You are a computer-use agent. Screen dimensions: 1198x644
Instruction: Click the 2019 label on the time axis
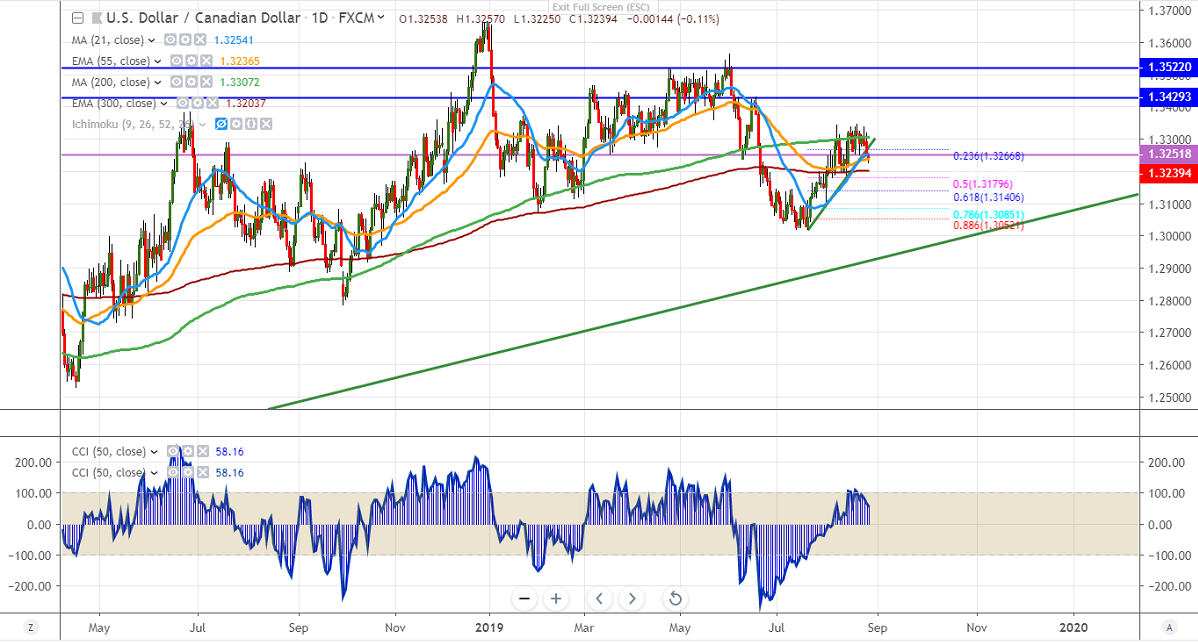[489, 628]
